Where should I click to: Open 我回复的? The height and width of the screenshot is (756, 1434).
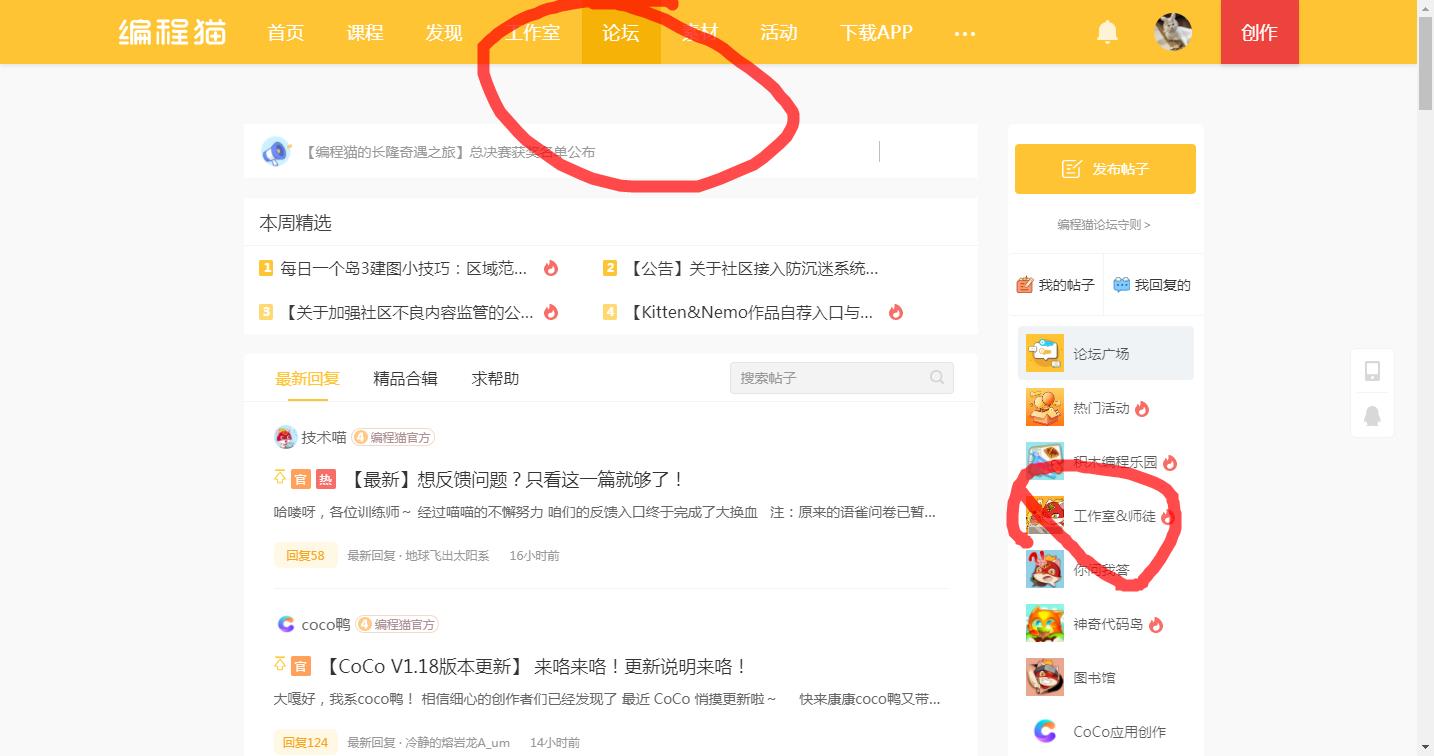click(x=1152, y=285)
